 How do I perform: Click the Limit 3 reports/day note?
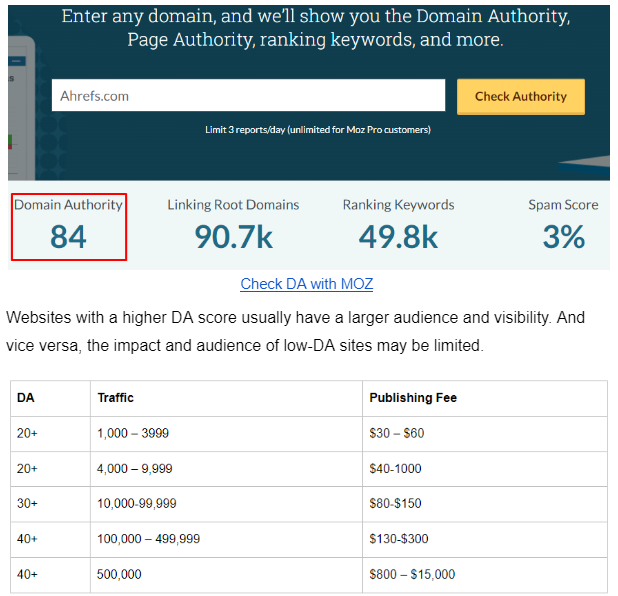[318, 130]
